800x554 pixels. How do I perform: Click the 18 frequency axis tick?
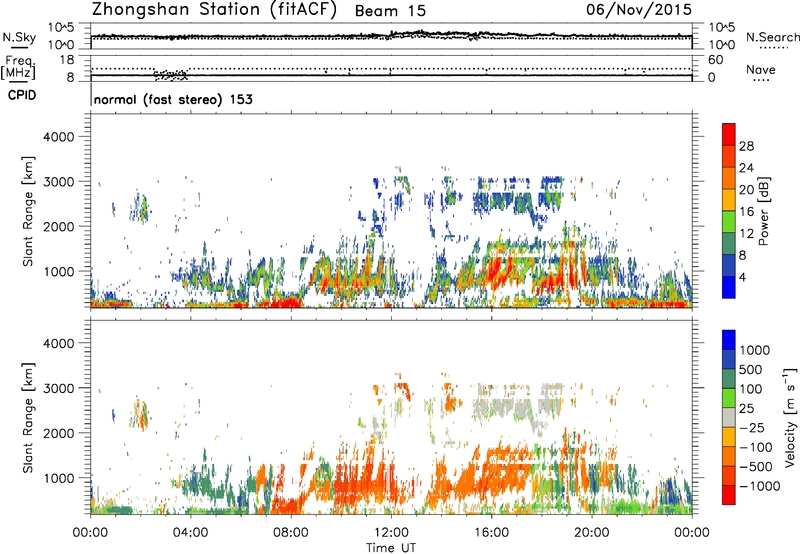pyautogui.click(x=67, y=60)
